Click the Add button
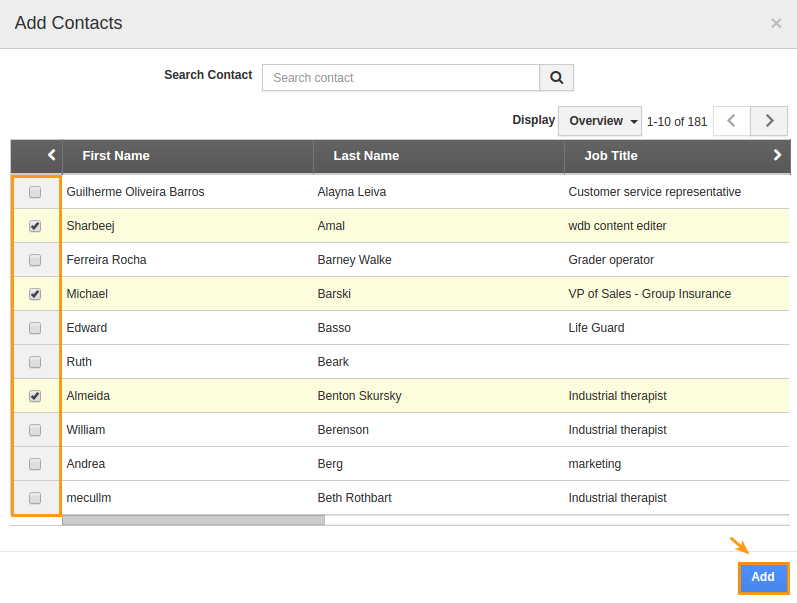 763,578
